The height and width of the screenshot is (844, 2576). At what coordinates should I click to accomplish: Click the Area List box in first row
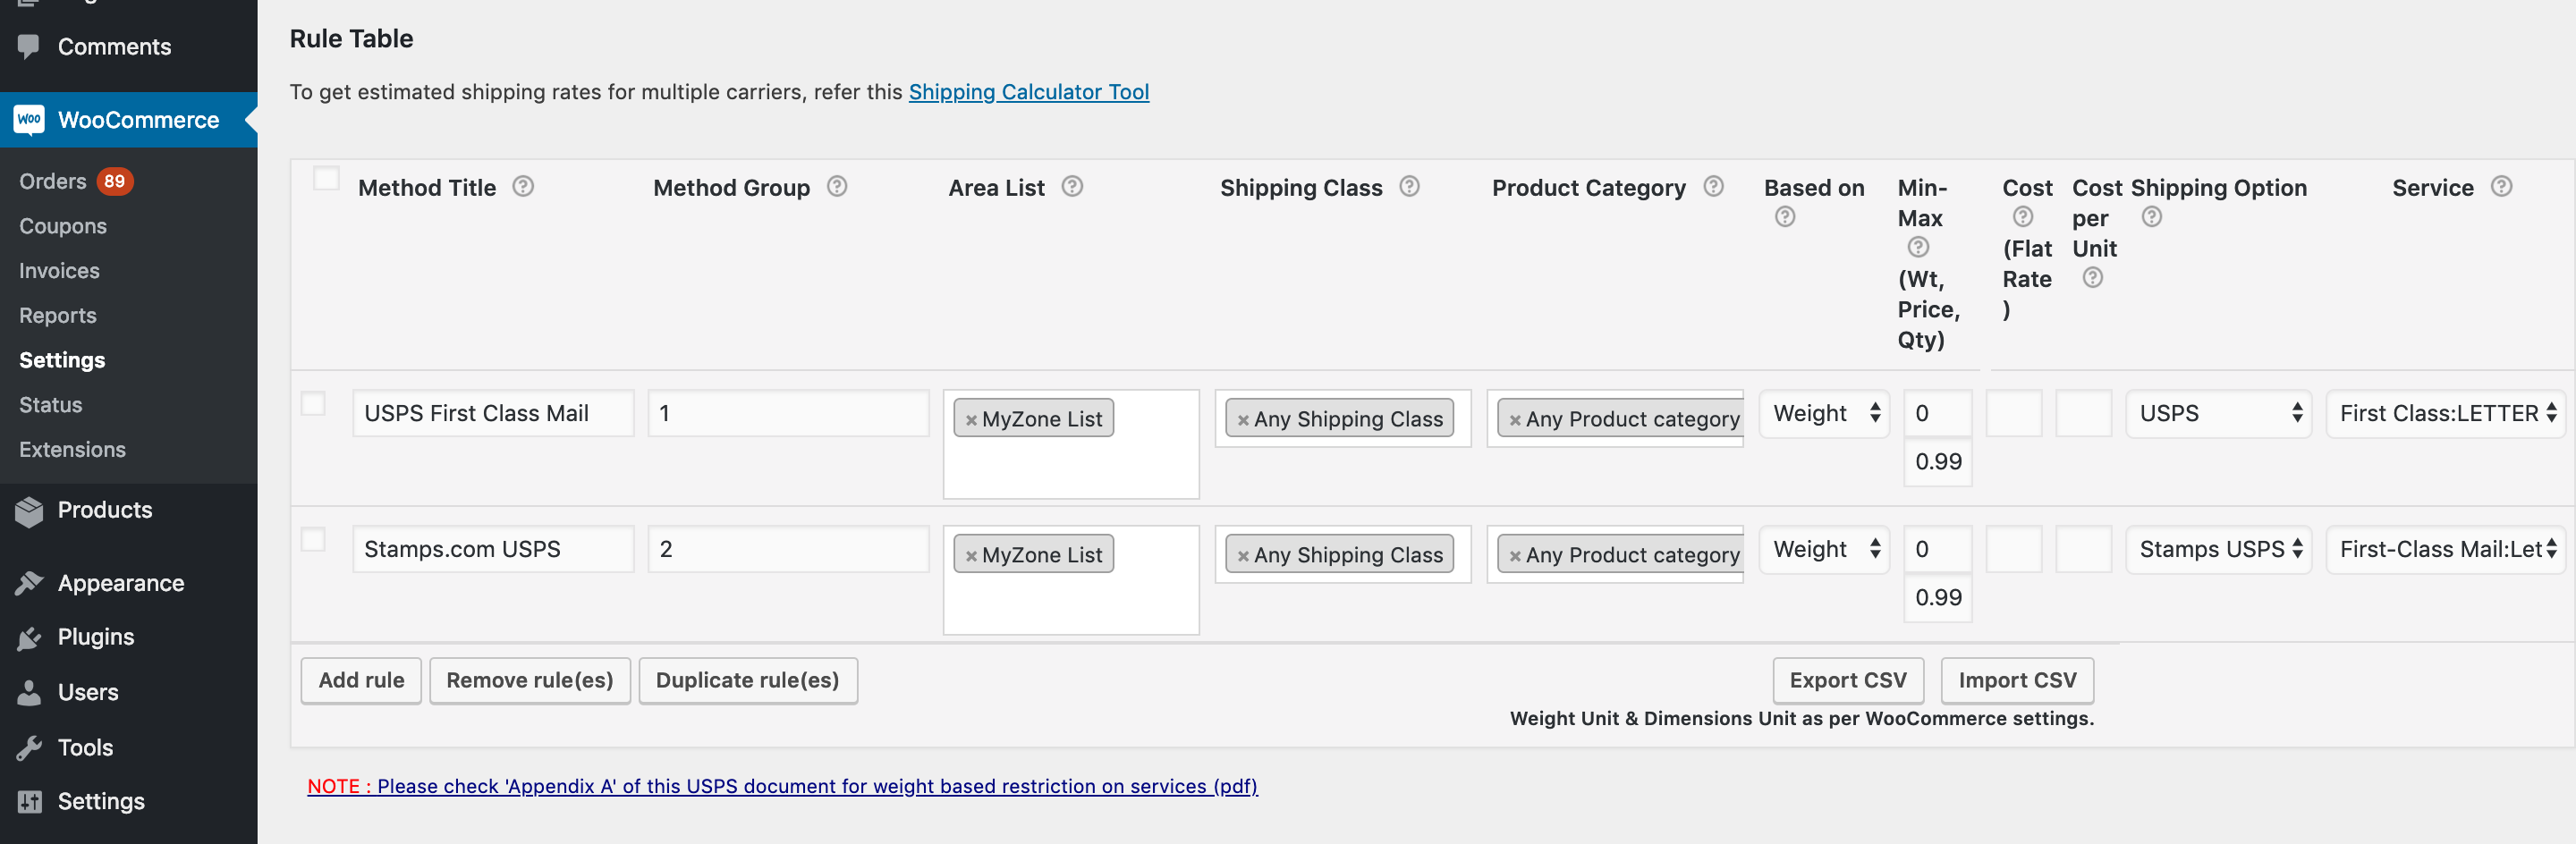pyautogui.click(x=1071, y=444)
